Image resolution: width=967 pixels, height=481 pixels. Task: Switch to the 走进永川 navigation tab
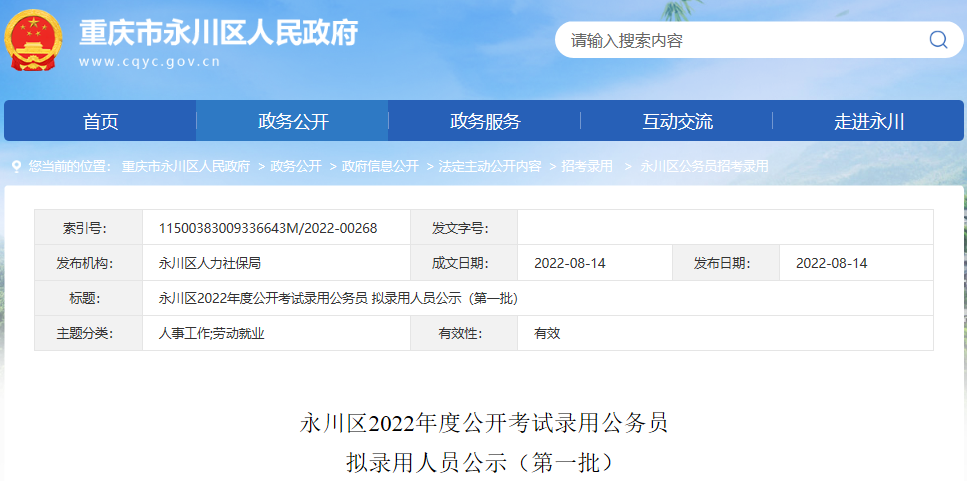868,121
